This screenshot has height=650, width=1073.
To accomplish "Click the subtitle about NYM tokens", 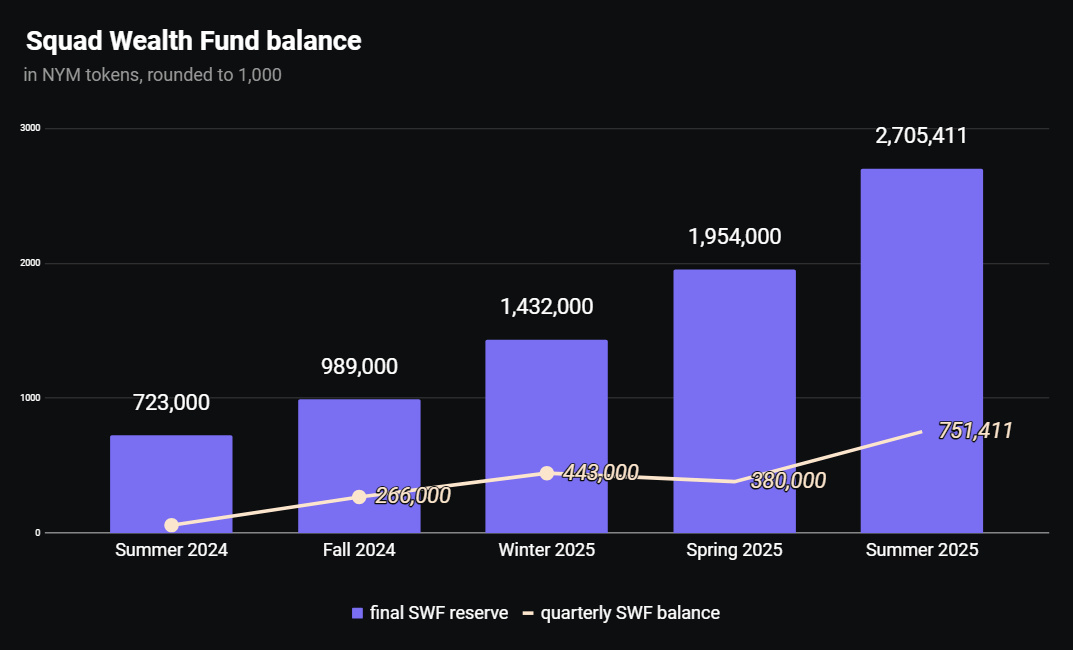I will point(152,75).
